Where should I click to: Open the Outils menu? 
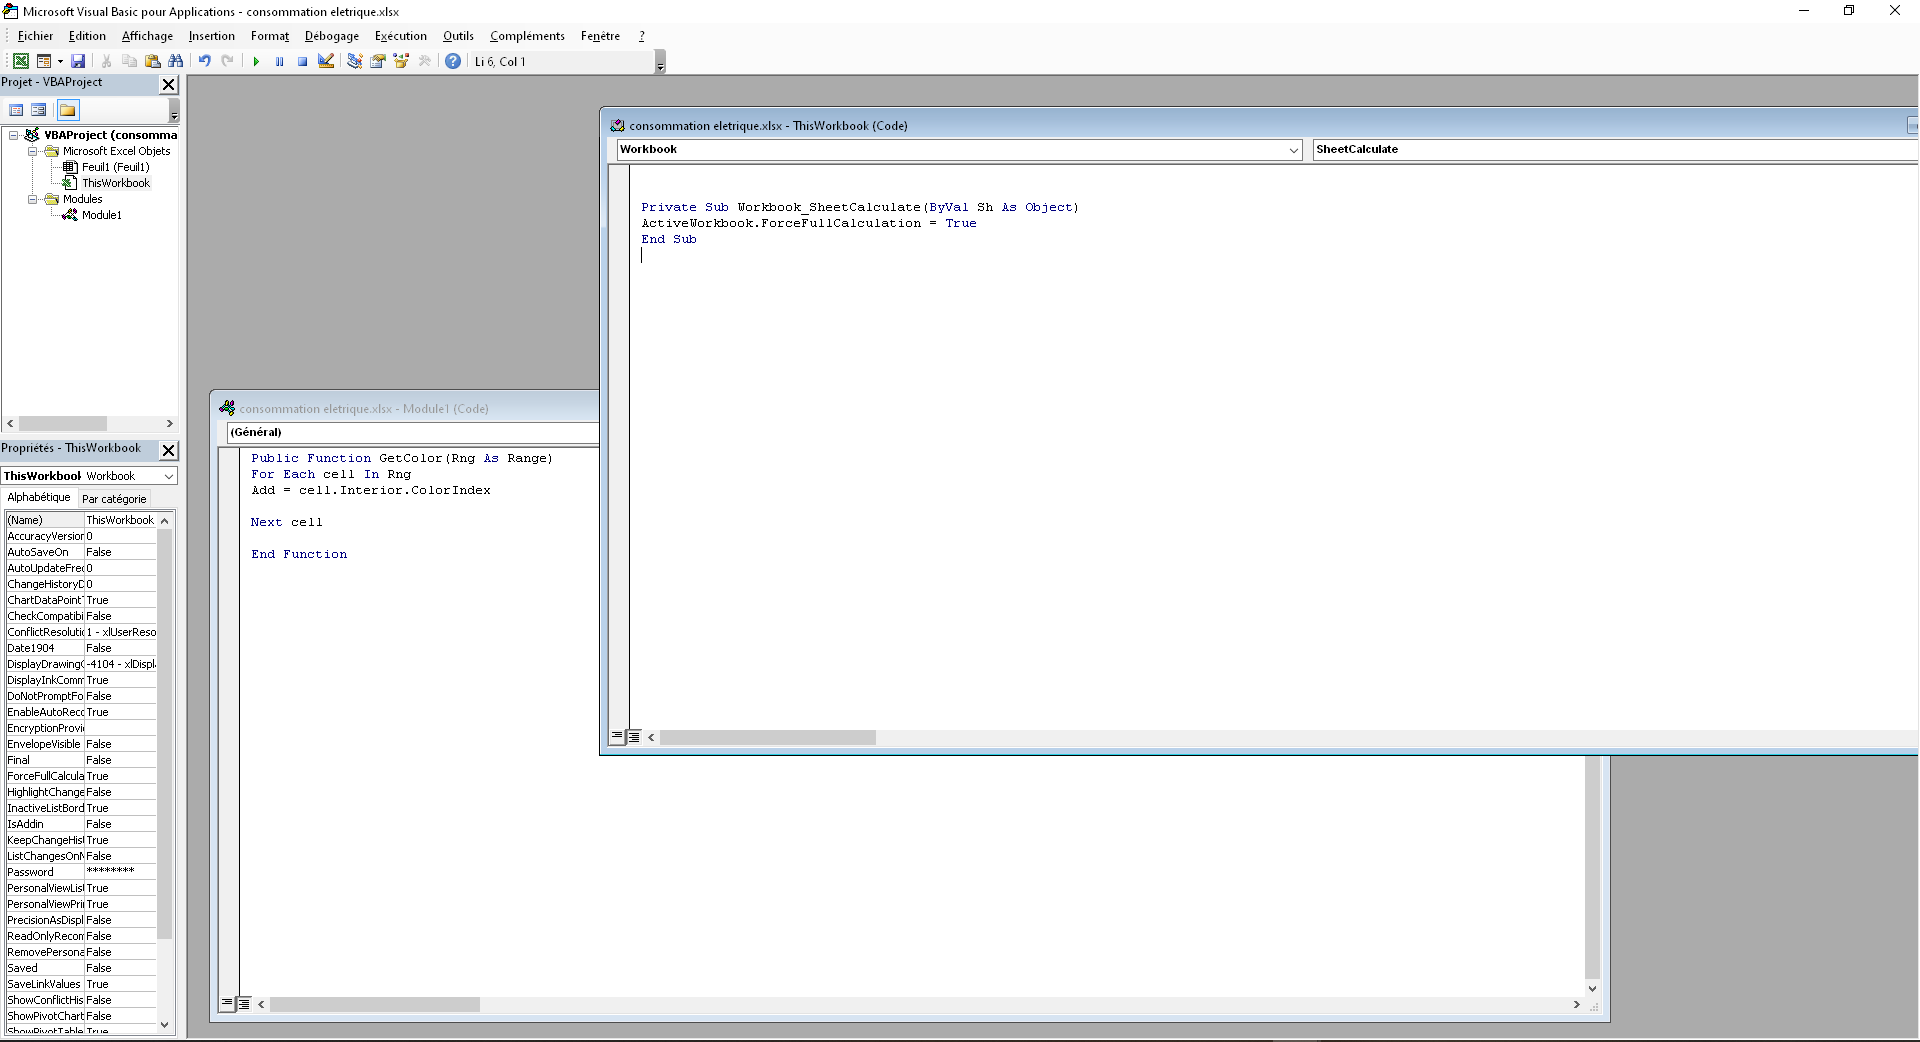458,36
